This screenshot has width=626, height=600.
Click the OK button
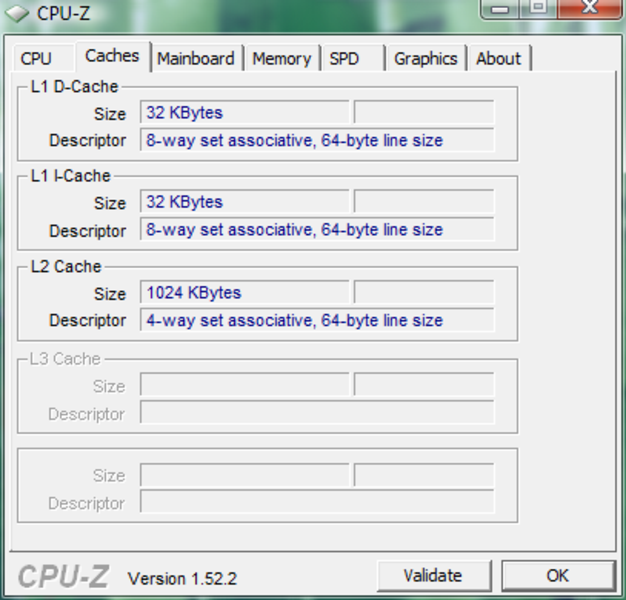click(557, 575)
